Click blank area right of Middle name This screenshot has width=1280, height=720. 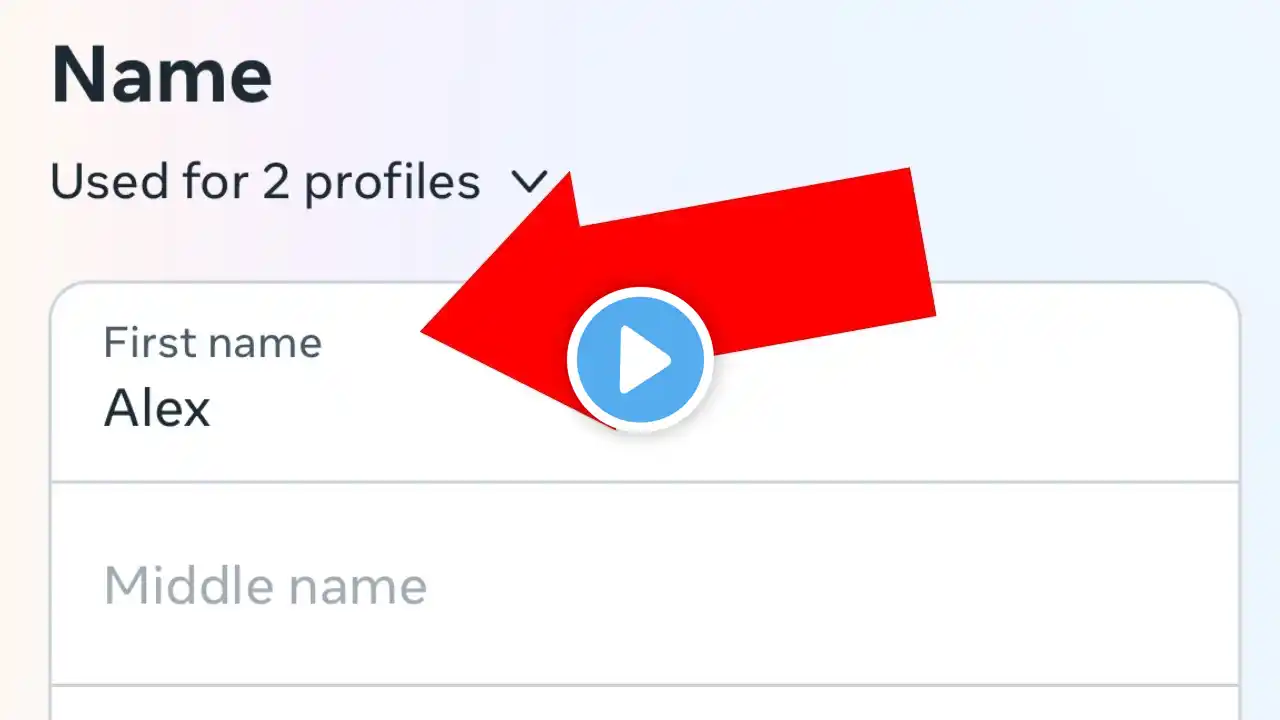tap(830, 586)
